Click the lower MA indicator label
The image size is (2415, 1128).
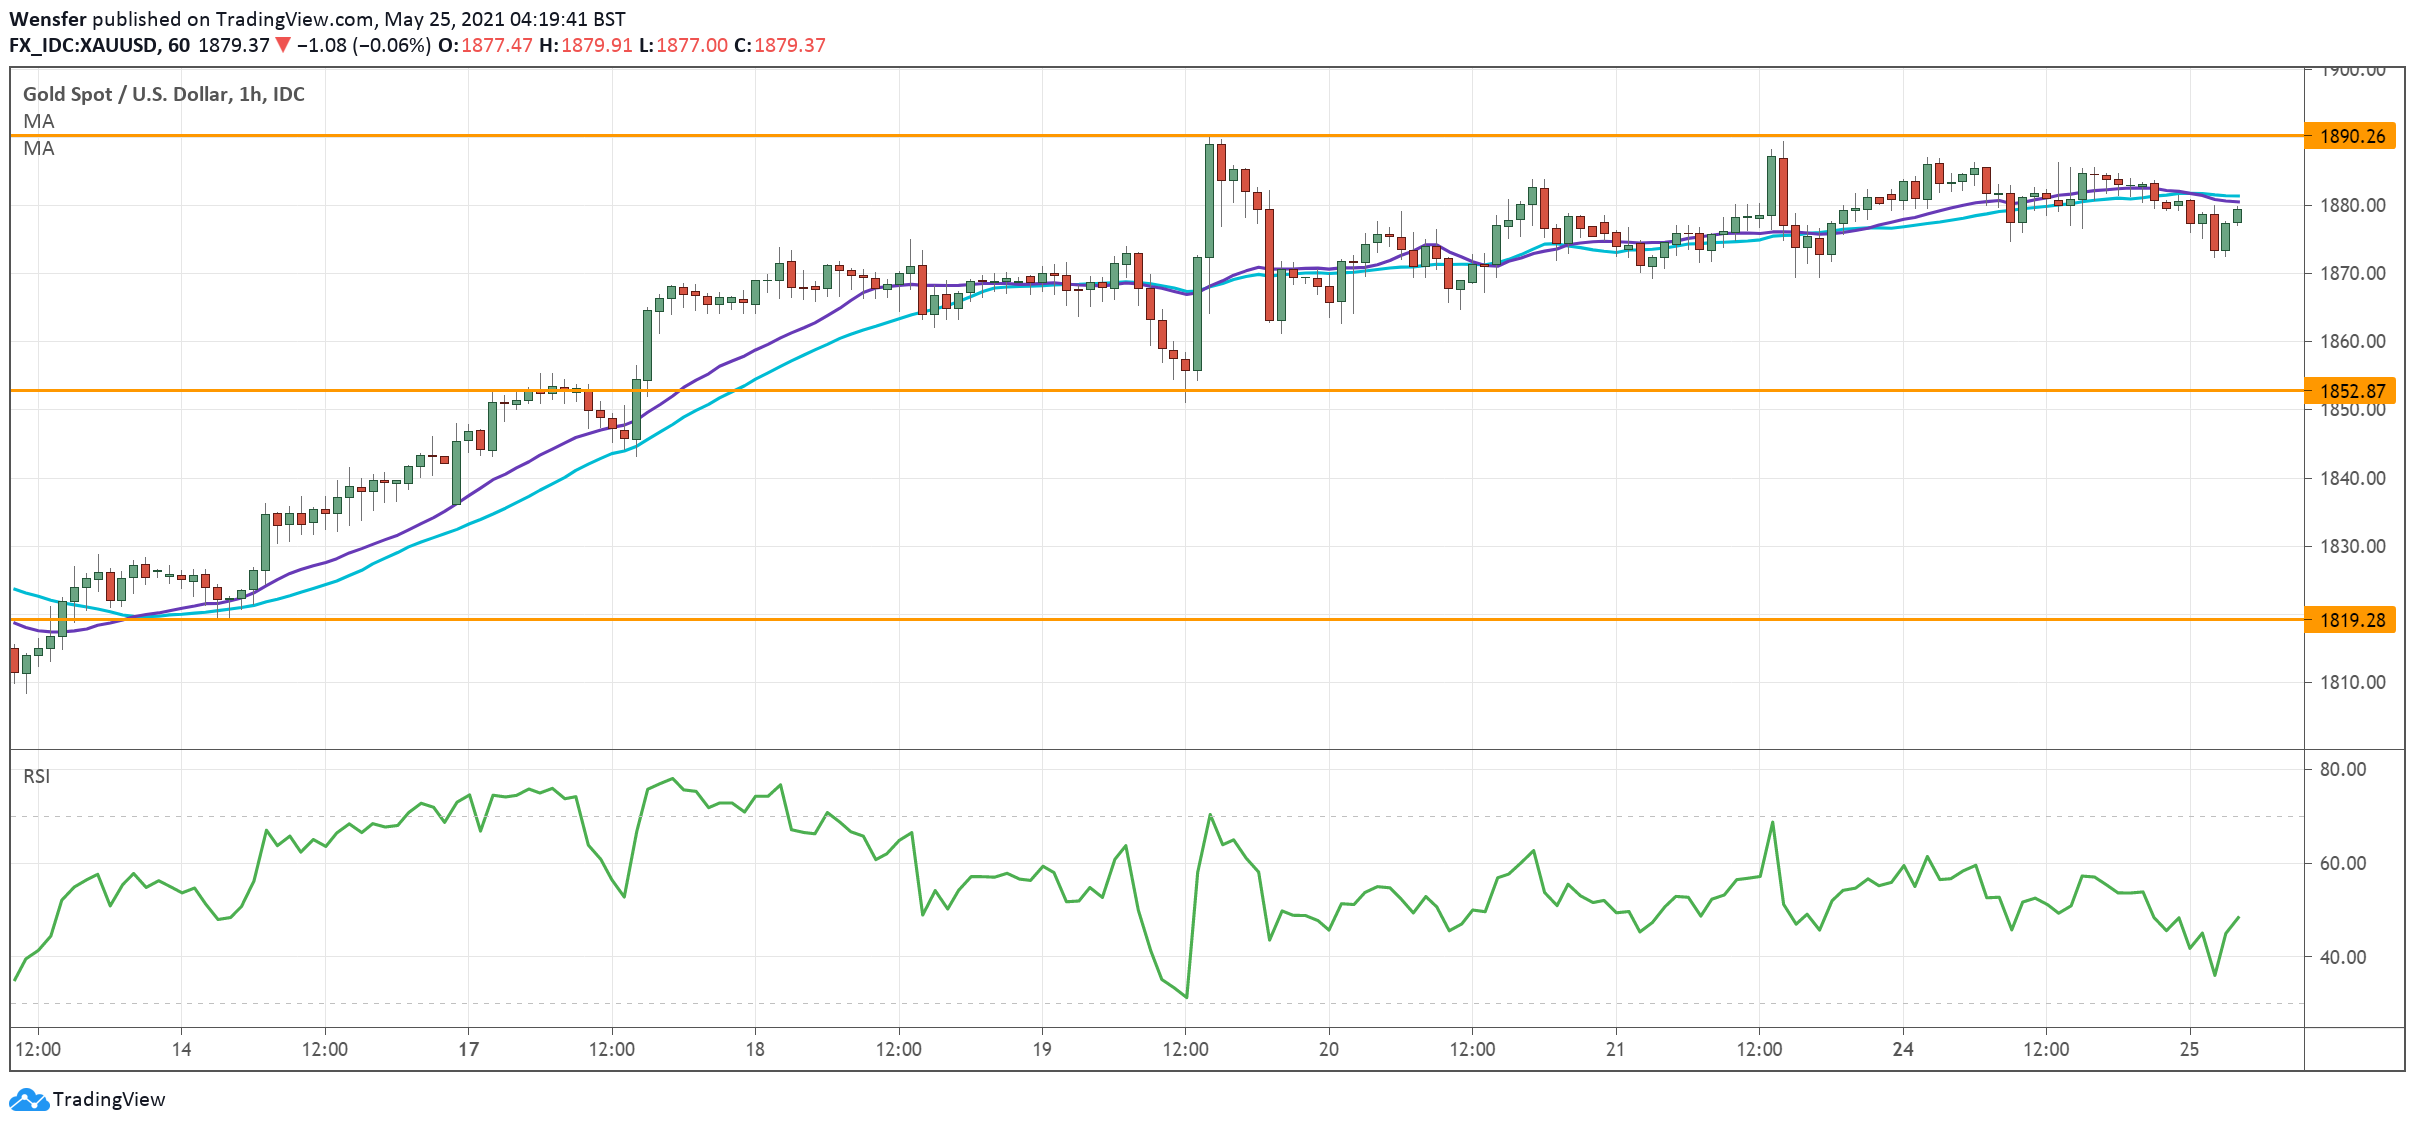click(x=39, y=148)
